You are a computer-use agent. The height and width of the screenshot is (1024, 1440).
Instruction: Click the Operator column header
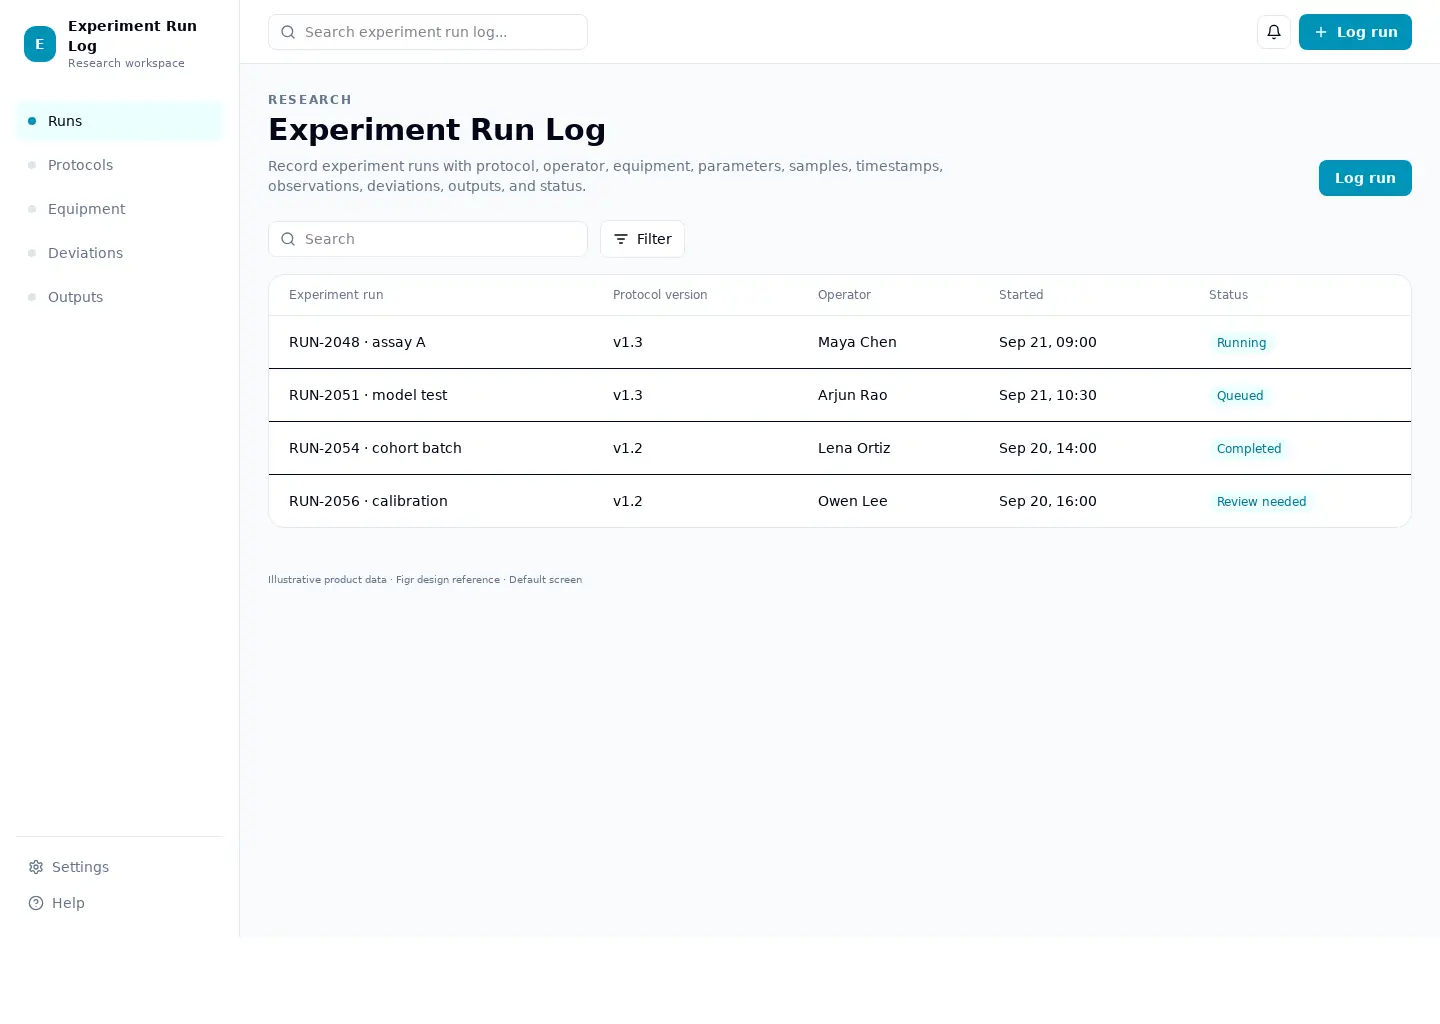click(844, 295)
